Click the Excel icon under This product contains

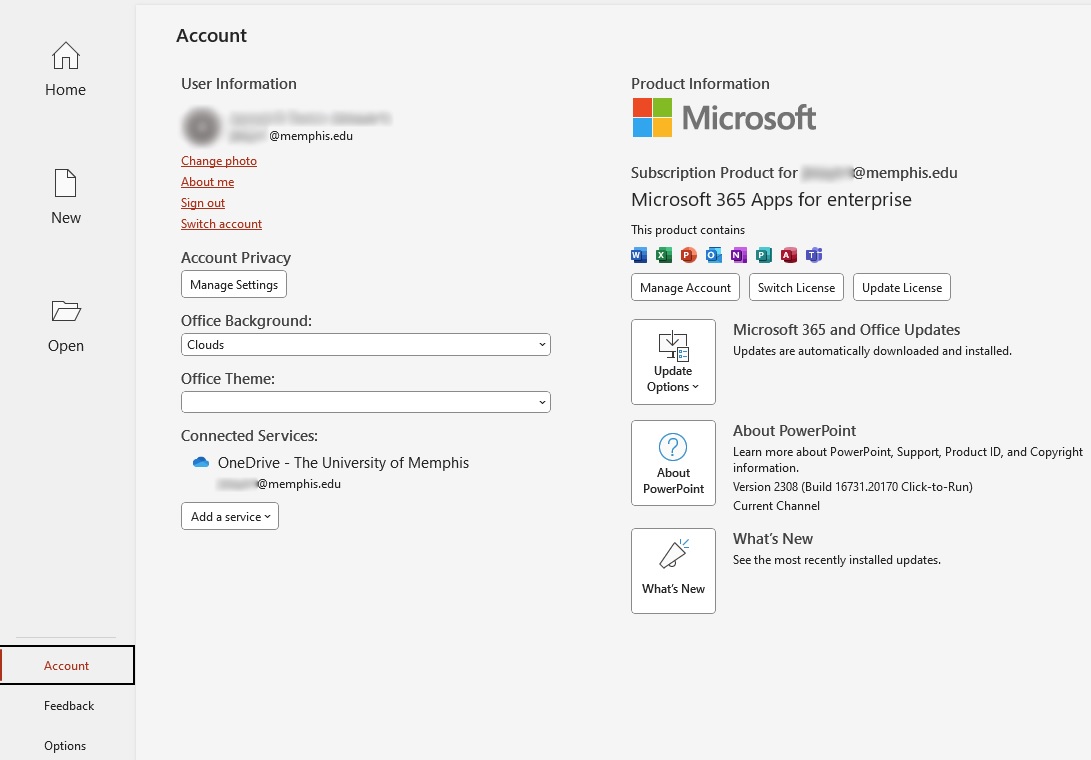point(663,255)
